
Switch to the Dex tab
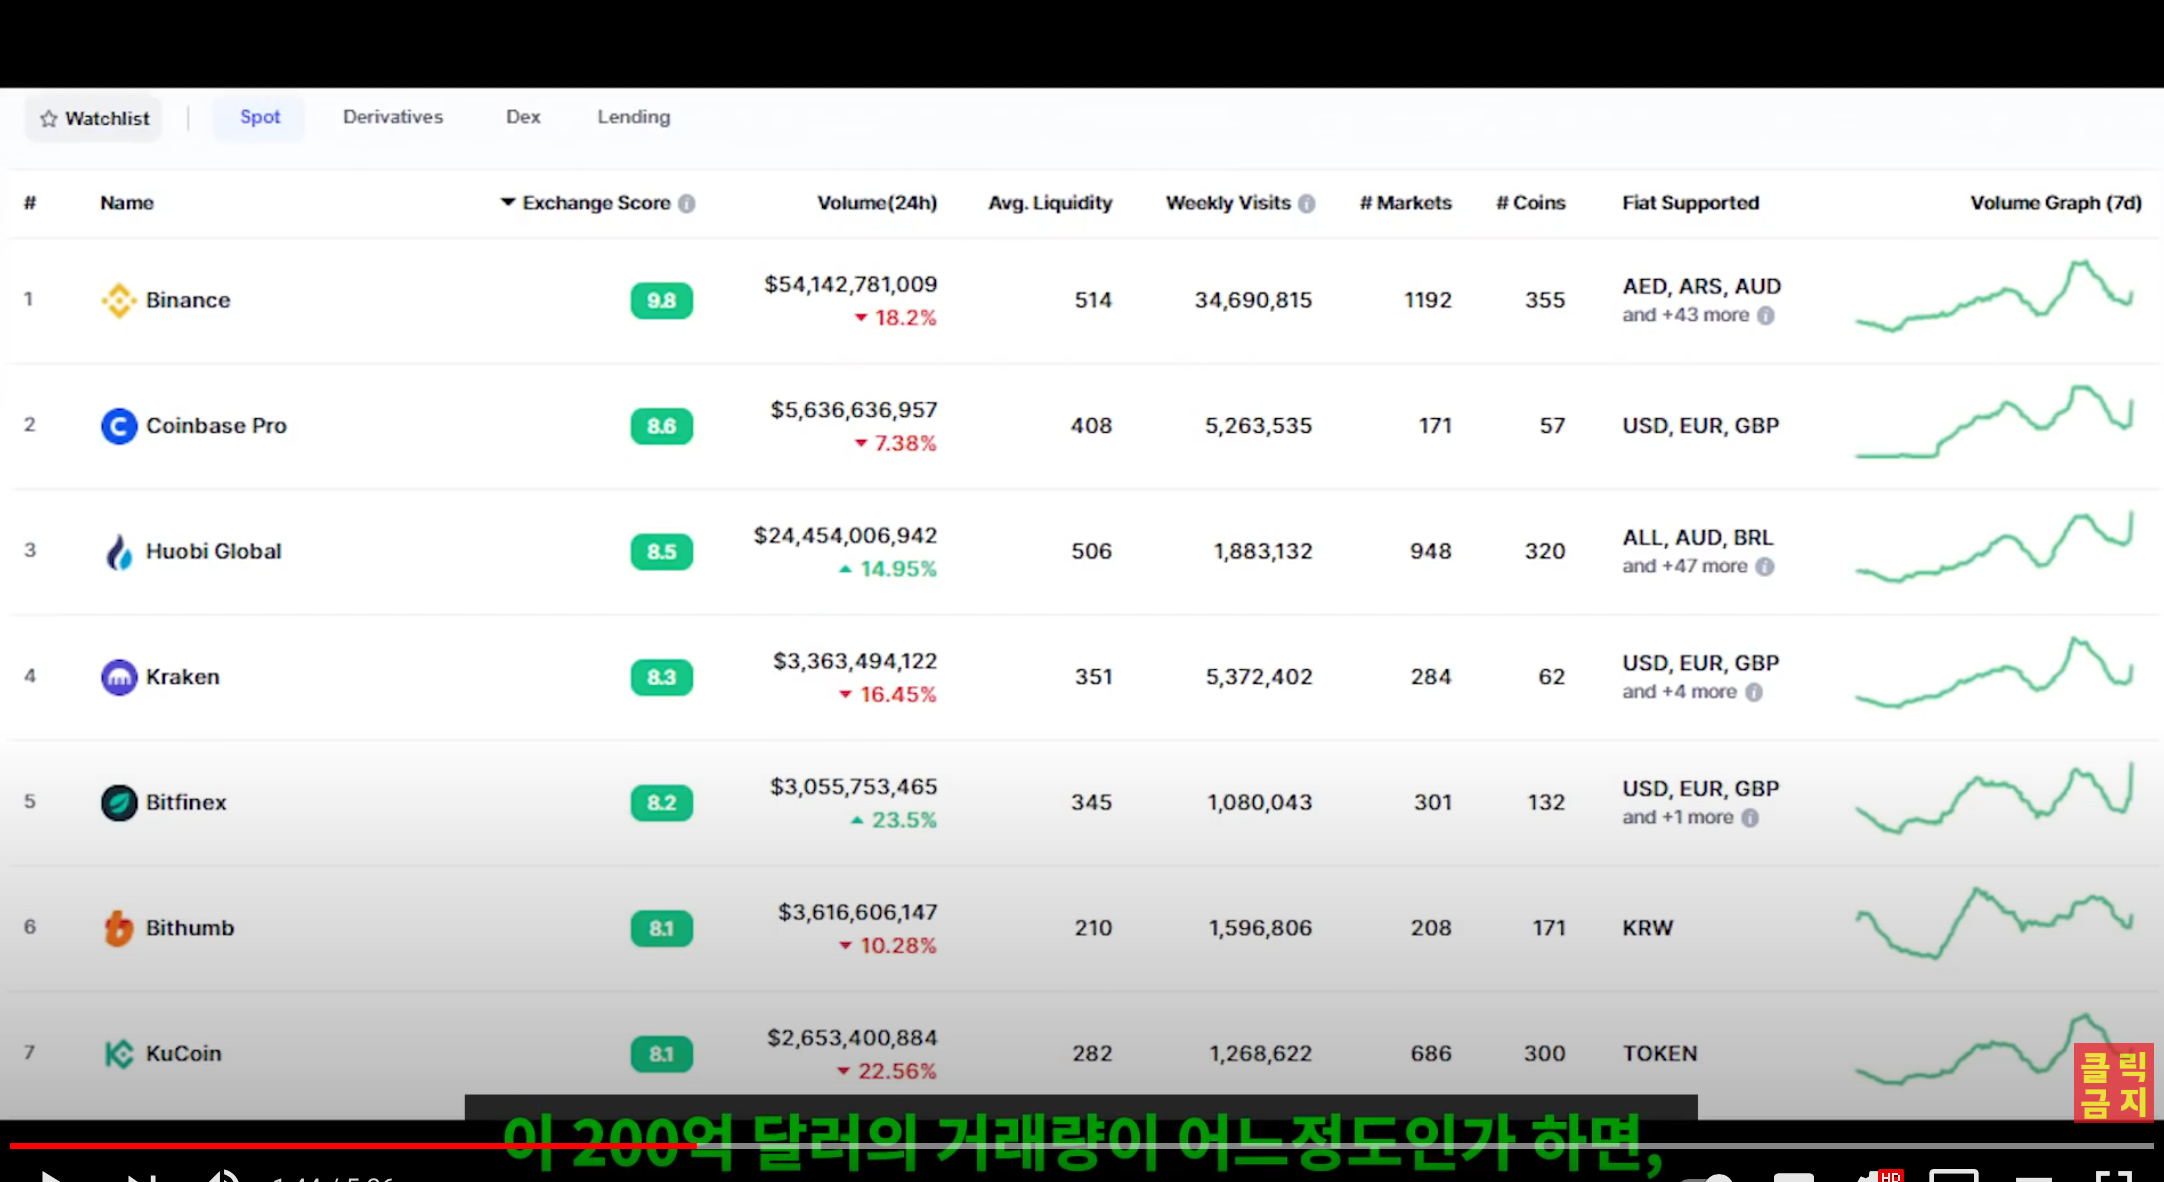click(523, 117)
